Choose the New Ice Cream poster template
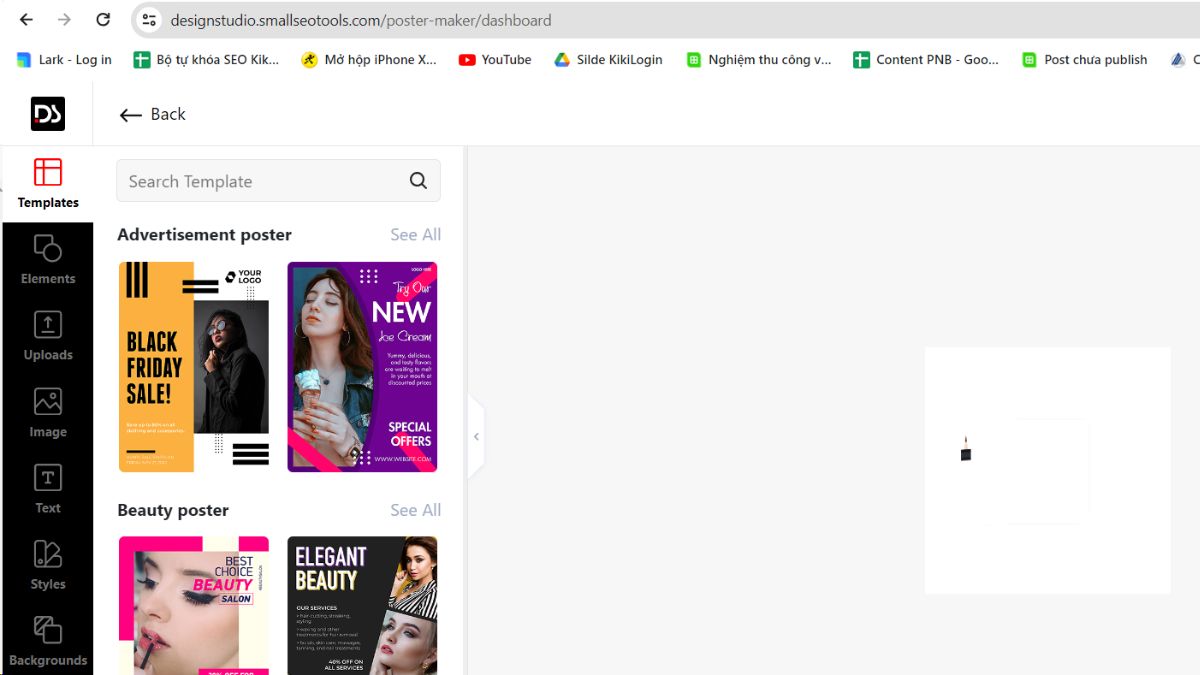Screen dimensions: 1200x675 tap(362, 367)
